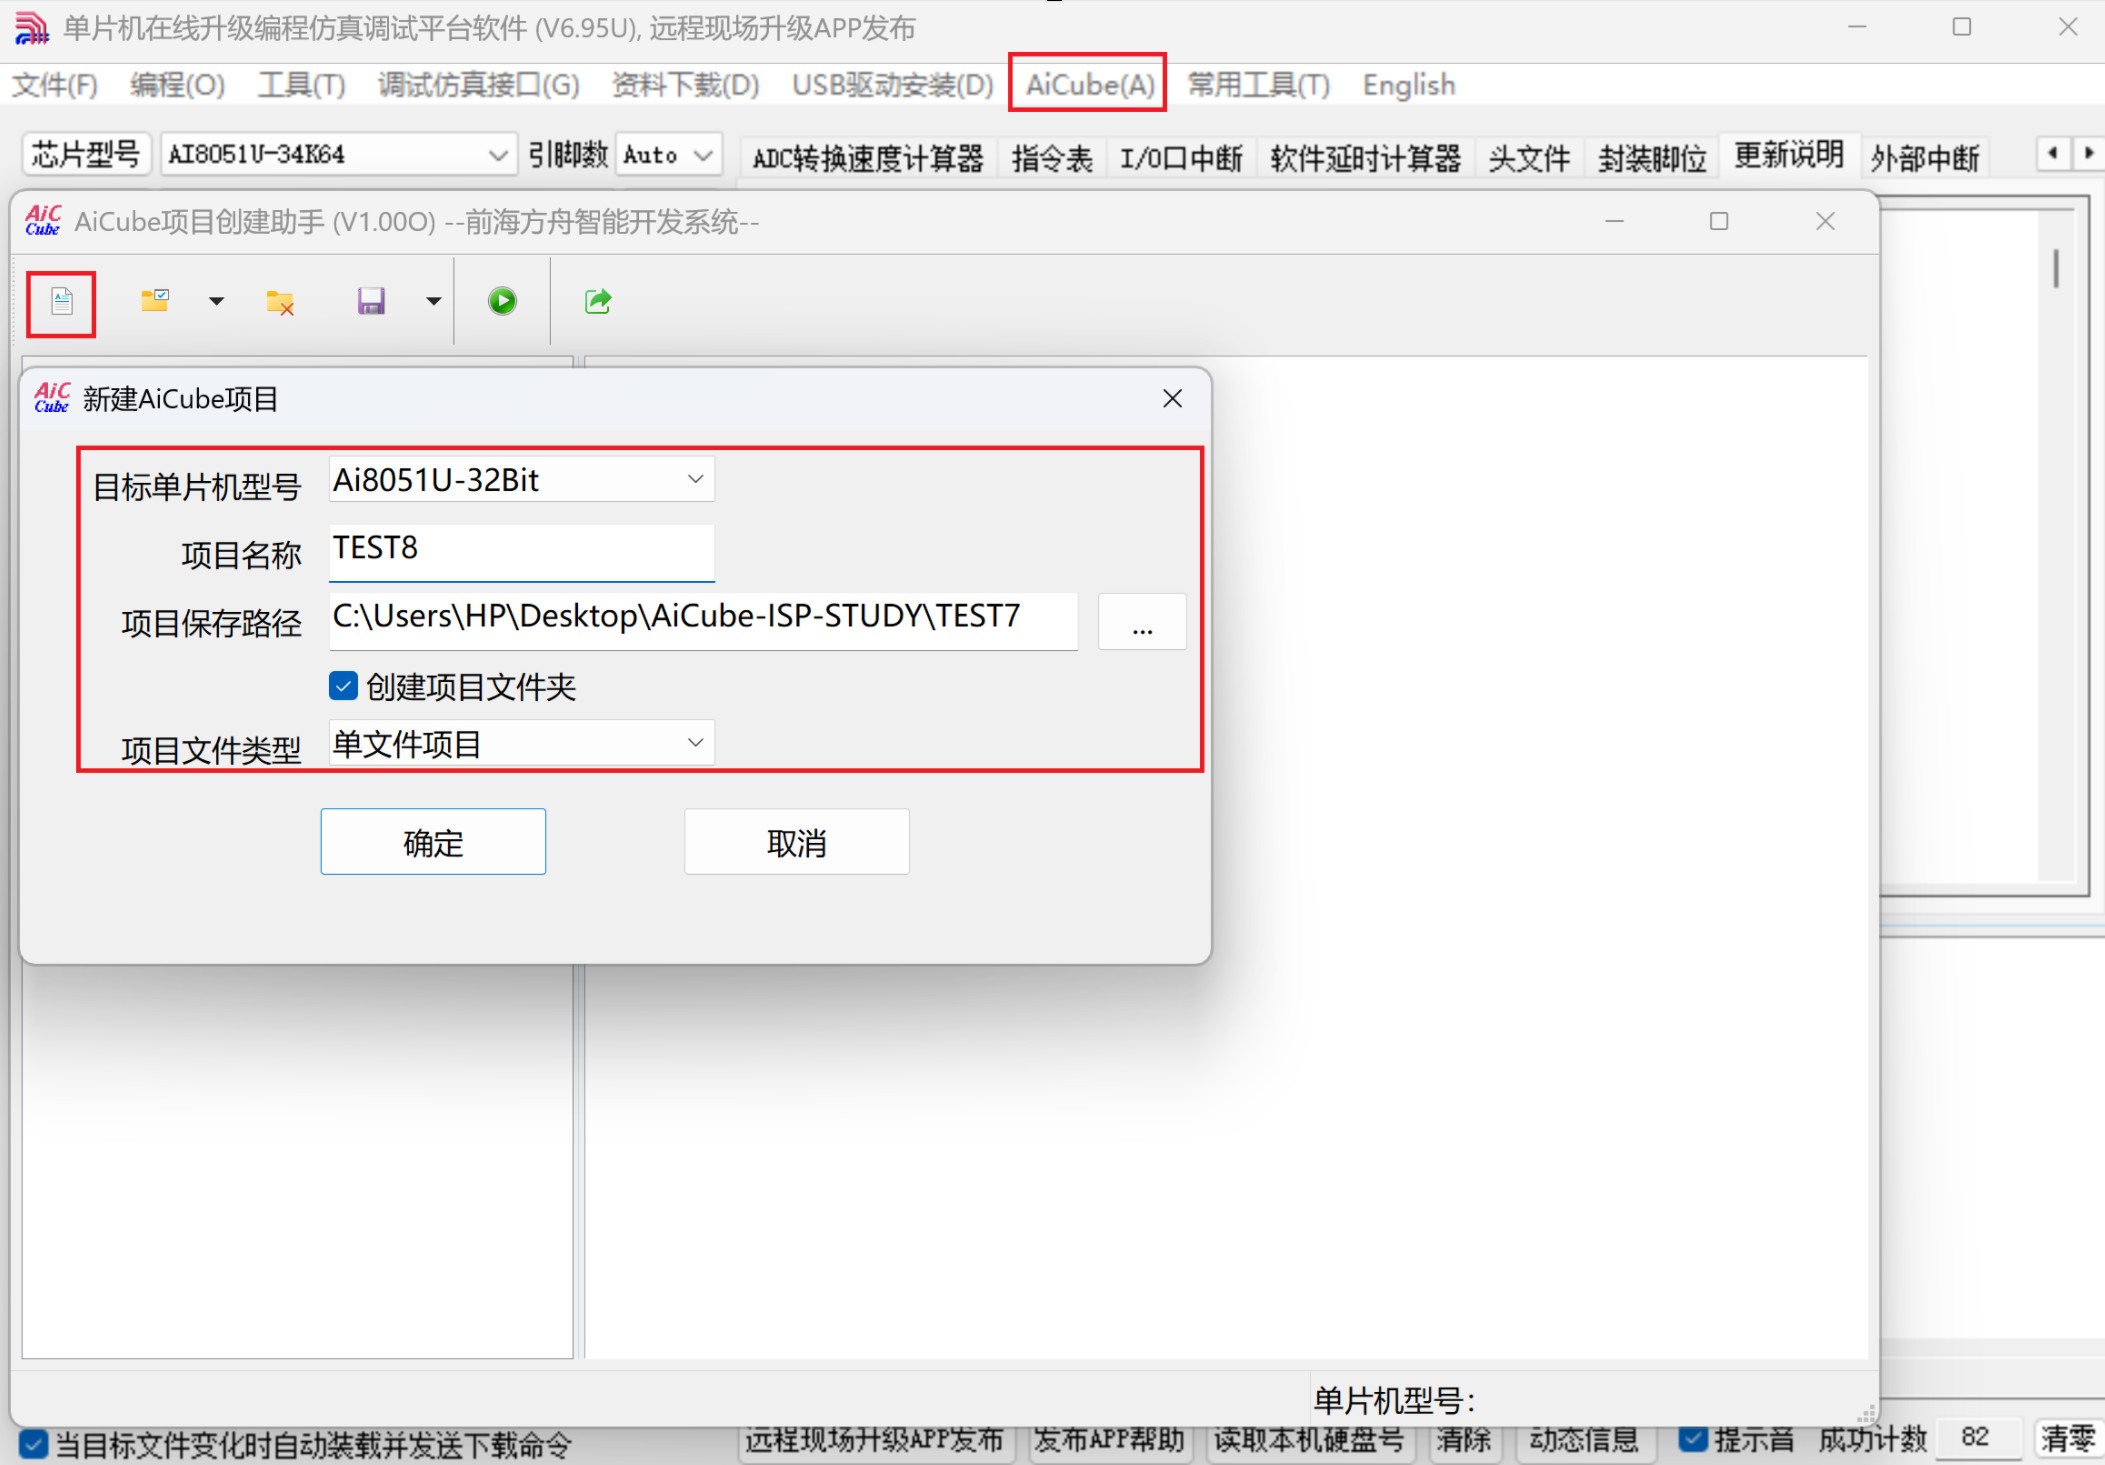Switch to 指令表 tab
The height and width of the screenshot is (1465, 2105).
click(x=1051, y=158)
